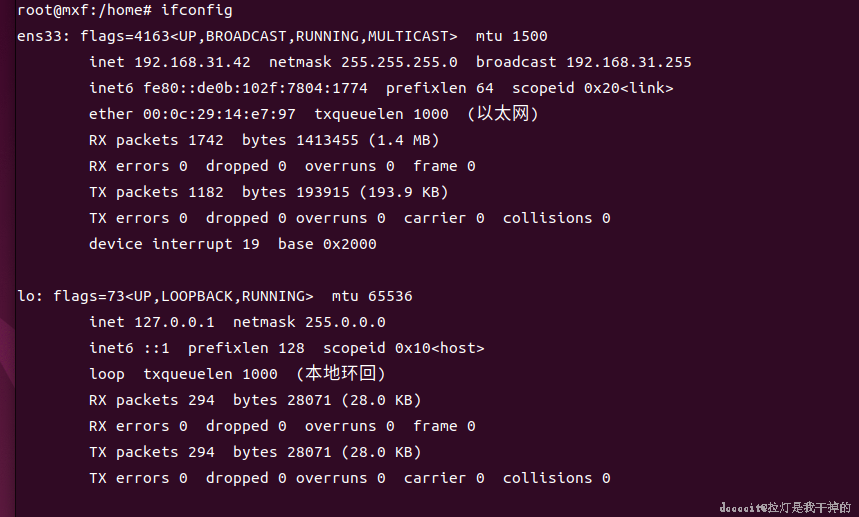Image resolution: width=859 pixels, height=517 pixels.
Task: Click the base 0x2000 value
Action: pos(349,244)
